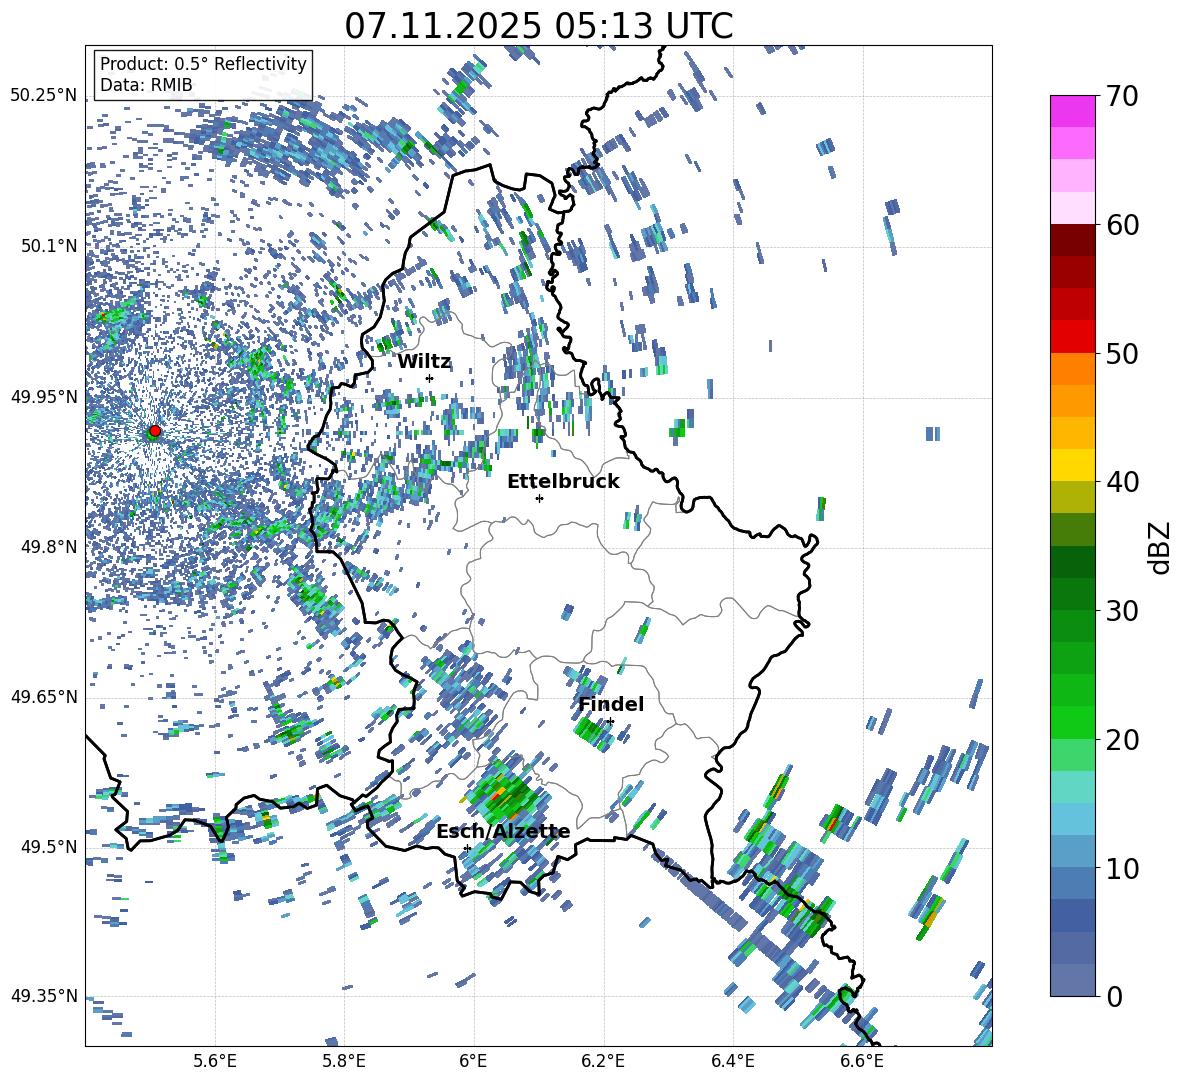
Task: Click the 40 value on colorbar
Action: [1122, 482]
